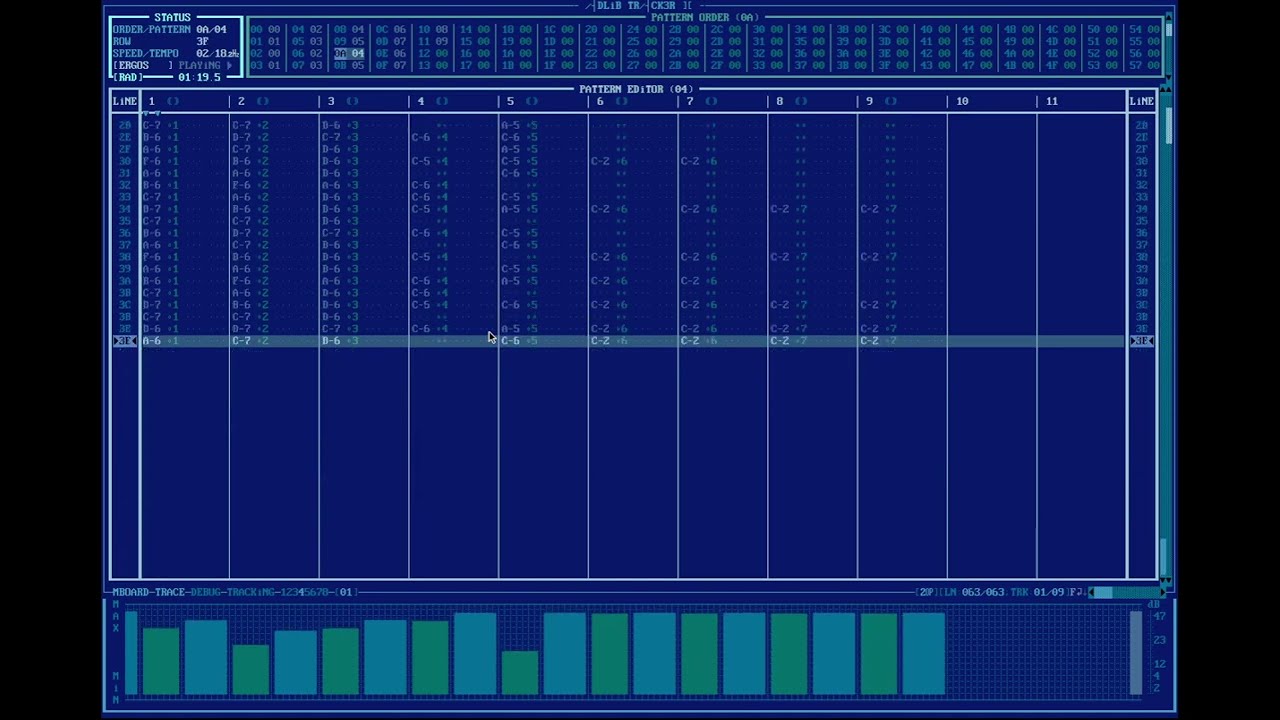Select D-6 note on line 3F track 3
Screen dimensions: 1280x720
click(x=332, y=341)
